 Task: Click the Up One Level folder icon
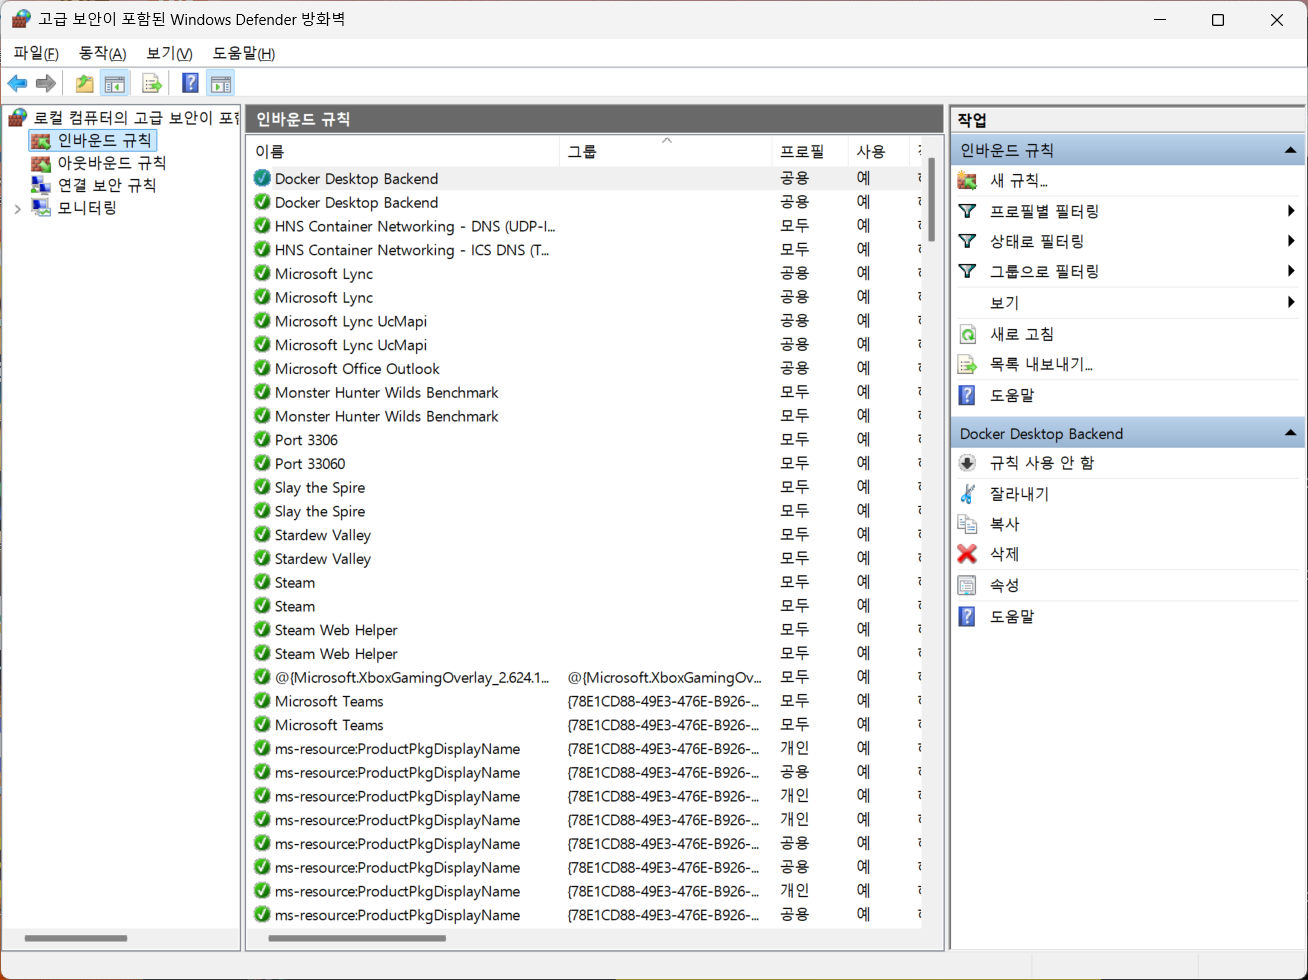click(x=85, y=83)
